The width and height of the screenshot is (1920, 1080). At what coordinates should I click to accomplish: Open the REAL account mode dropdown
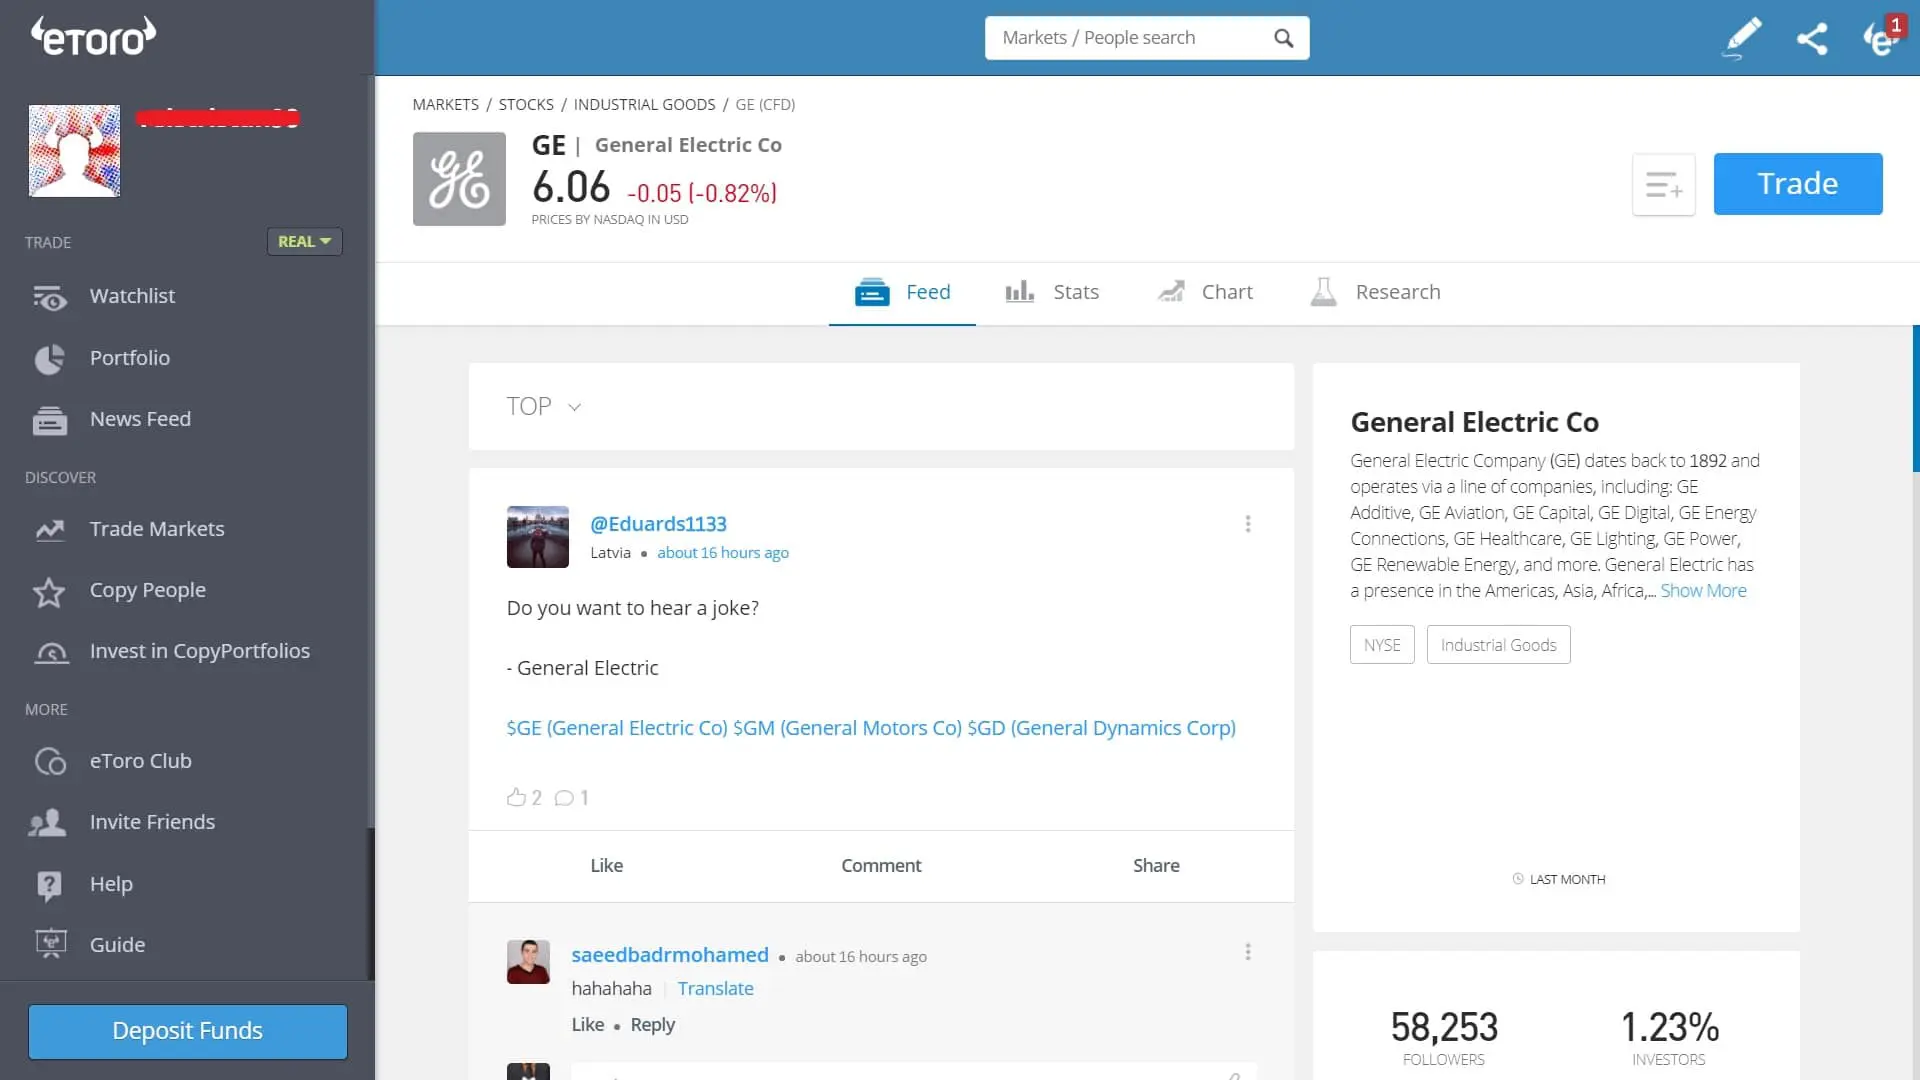(x=303, y=241)
